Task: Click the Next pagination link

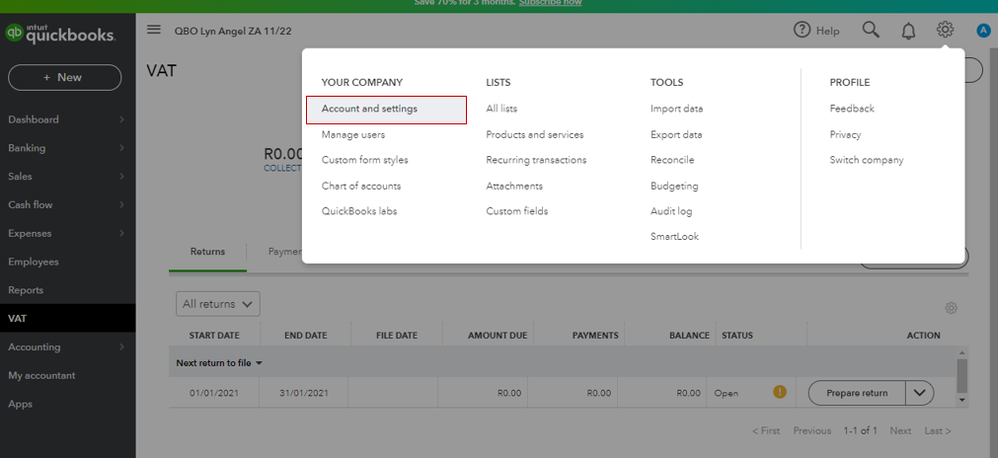Action: [901, 431]
